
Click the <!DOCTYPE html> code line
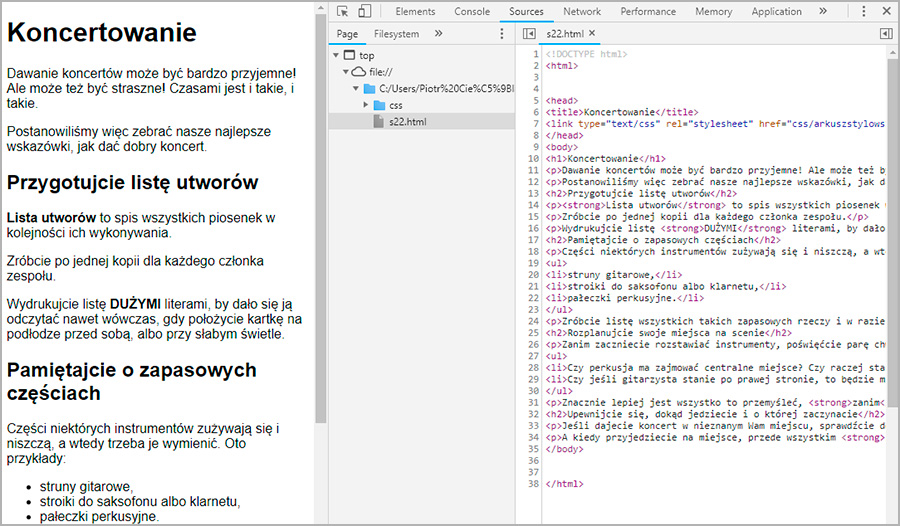(586, 54)
